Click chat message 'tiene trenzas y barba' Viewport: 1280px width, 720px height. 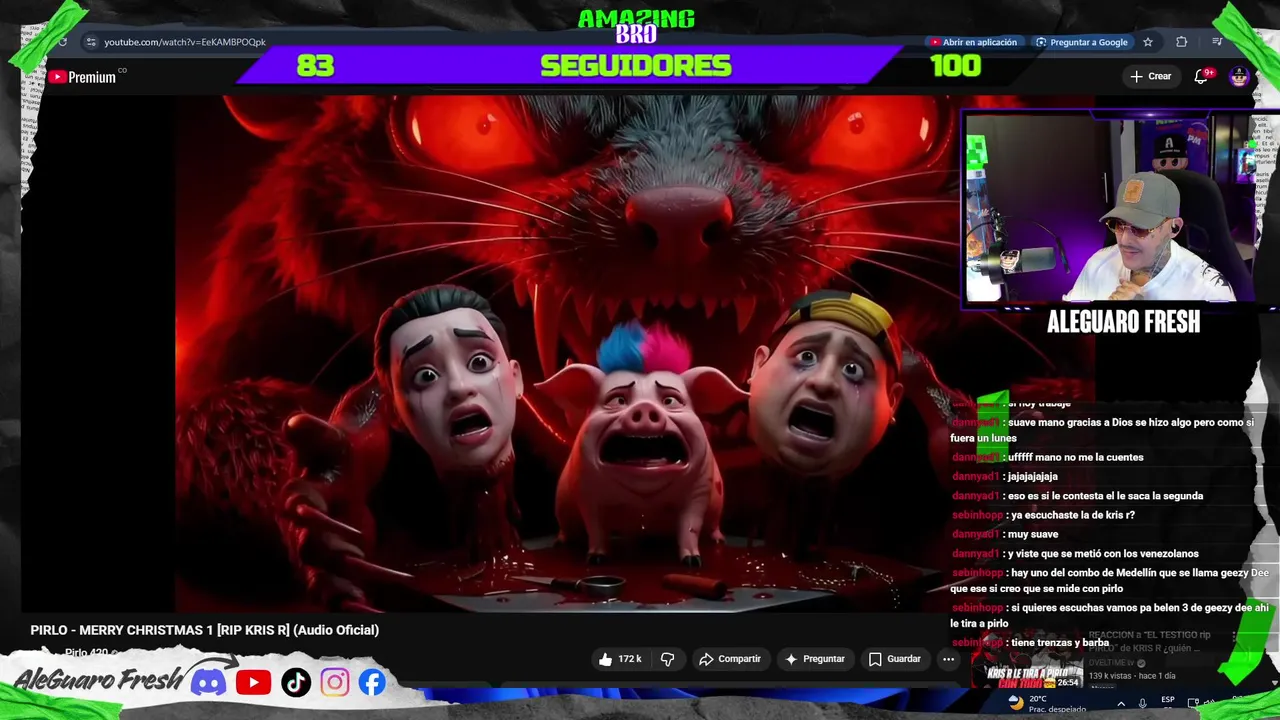point(1058,643)
